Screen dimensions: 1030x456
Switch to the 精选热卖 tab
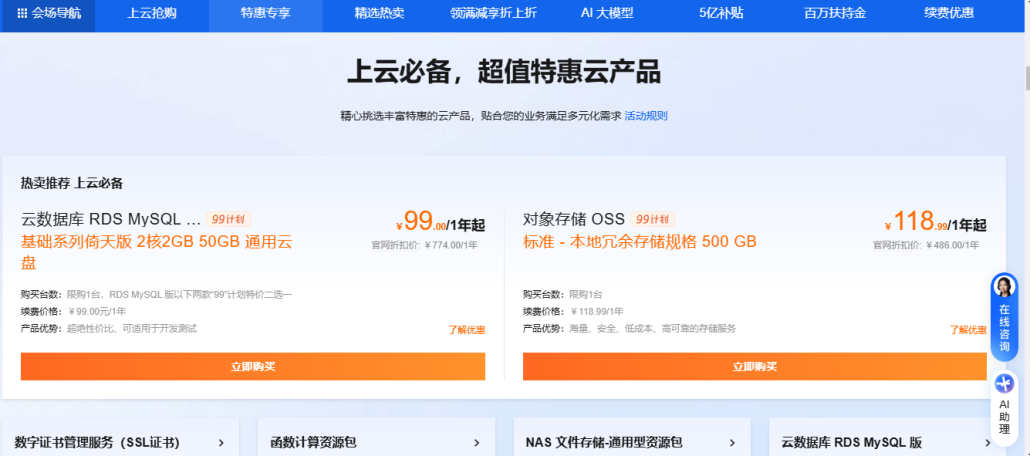pyautogui.click(x=379, y=13)
